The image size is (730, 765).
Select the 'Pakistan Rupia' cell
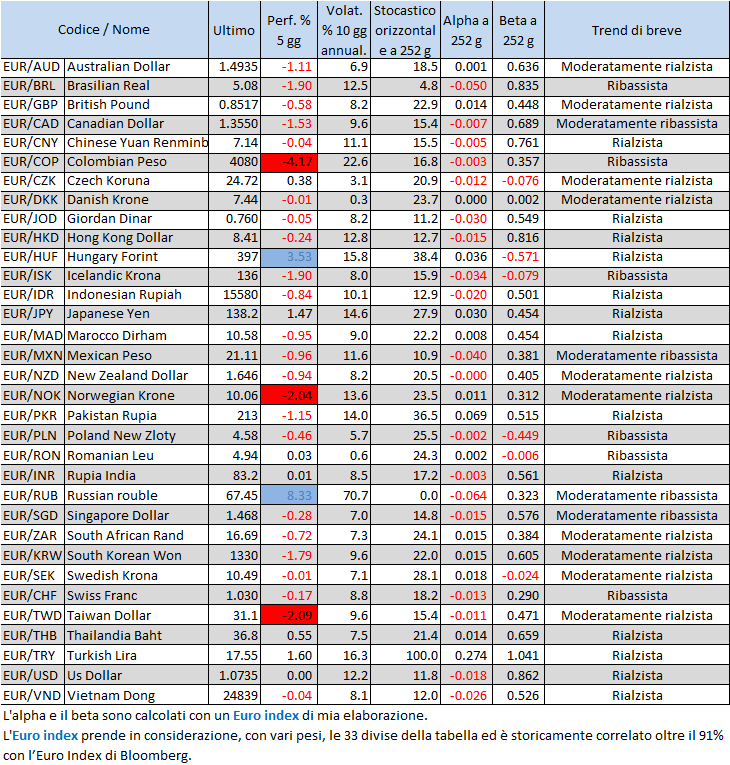137,416
